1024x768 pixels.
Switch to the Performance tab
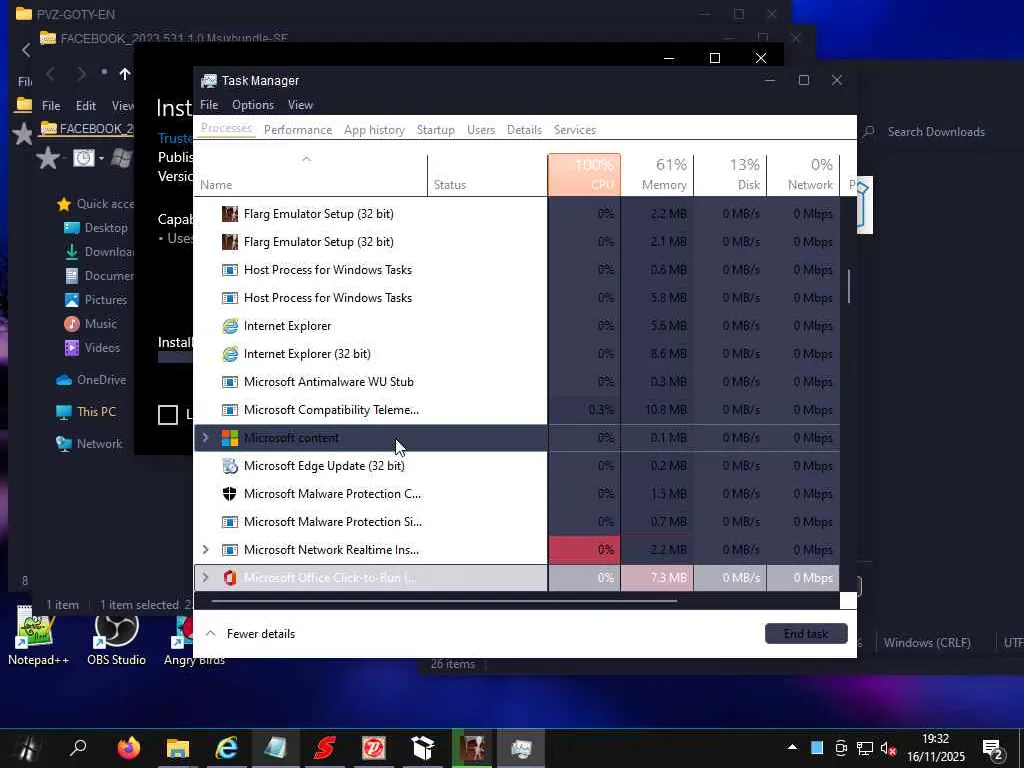click(298, 130)
